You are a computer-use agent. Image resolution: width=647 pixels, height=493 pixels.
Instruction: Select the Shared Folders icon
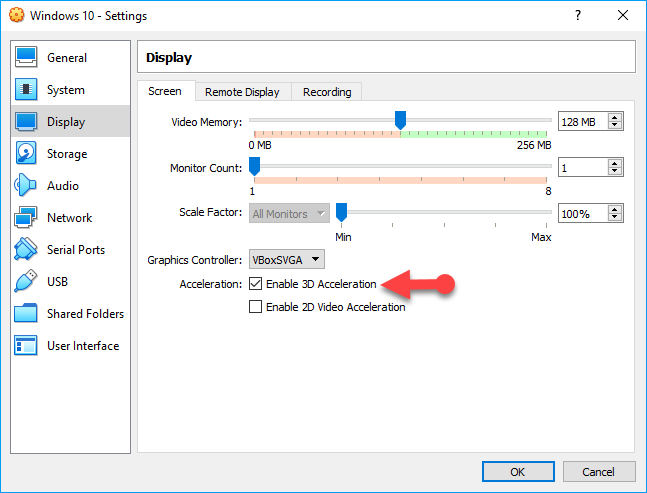[26, 314]
